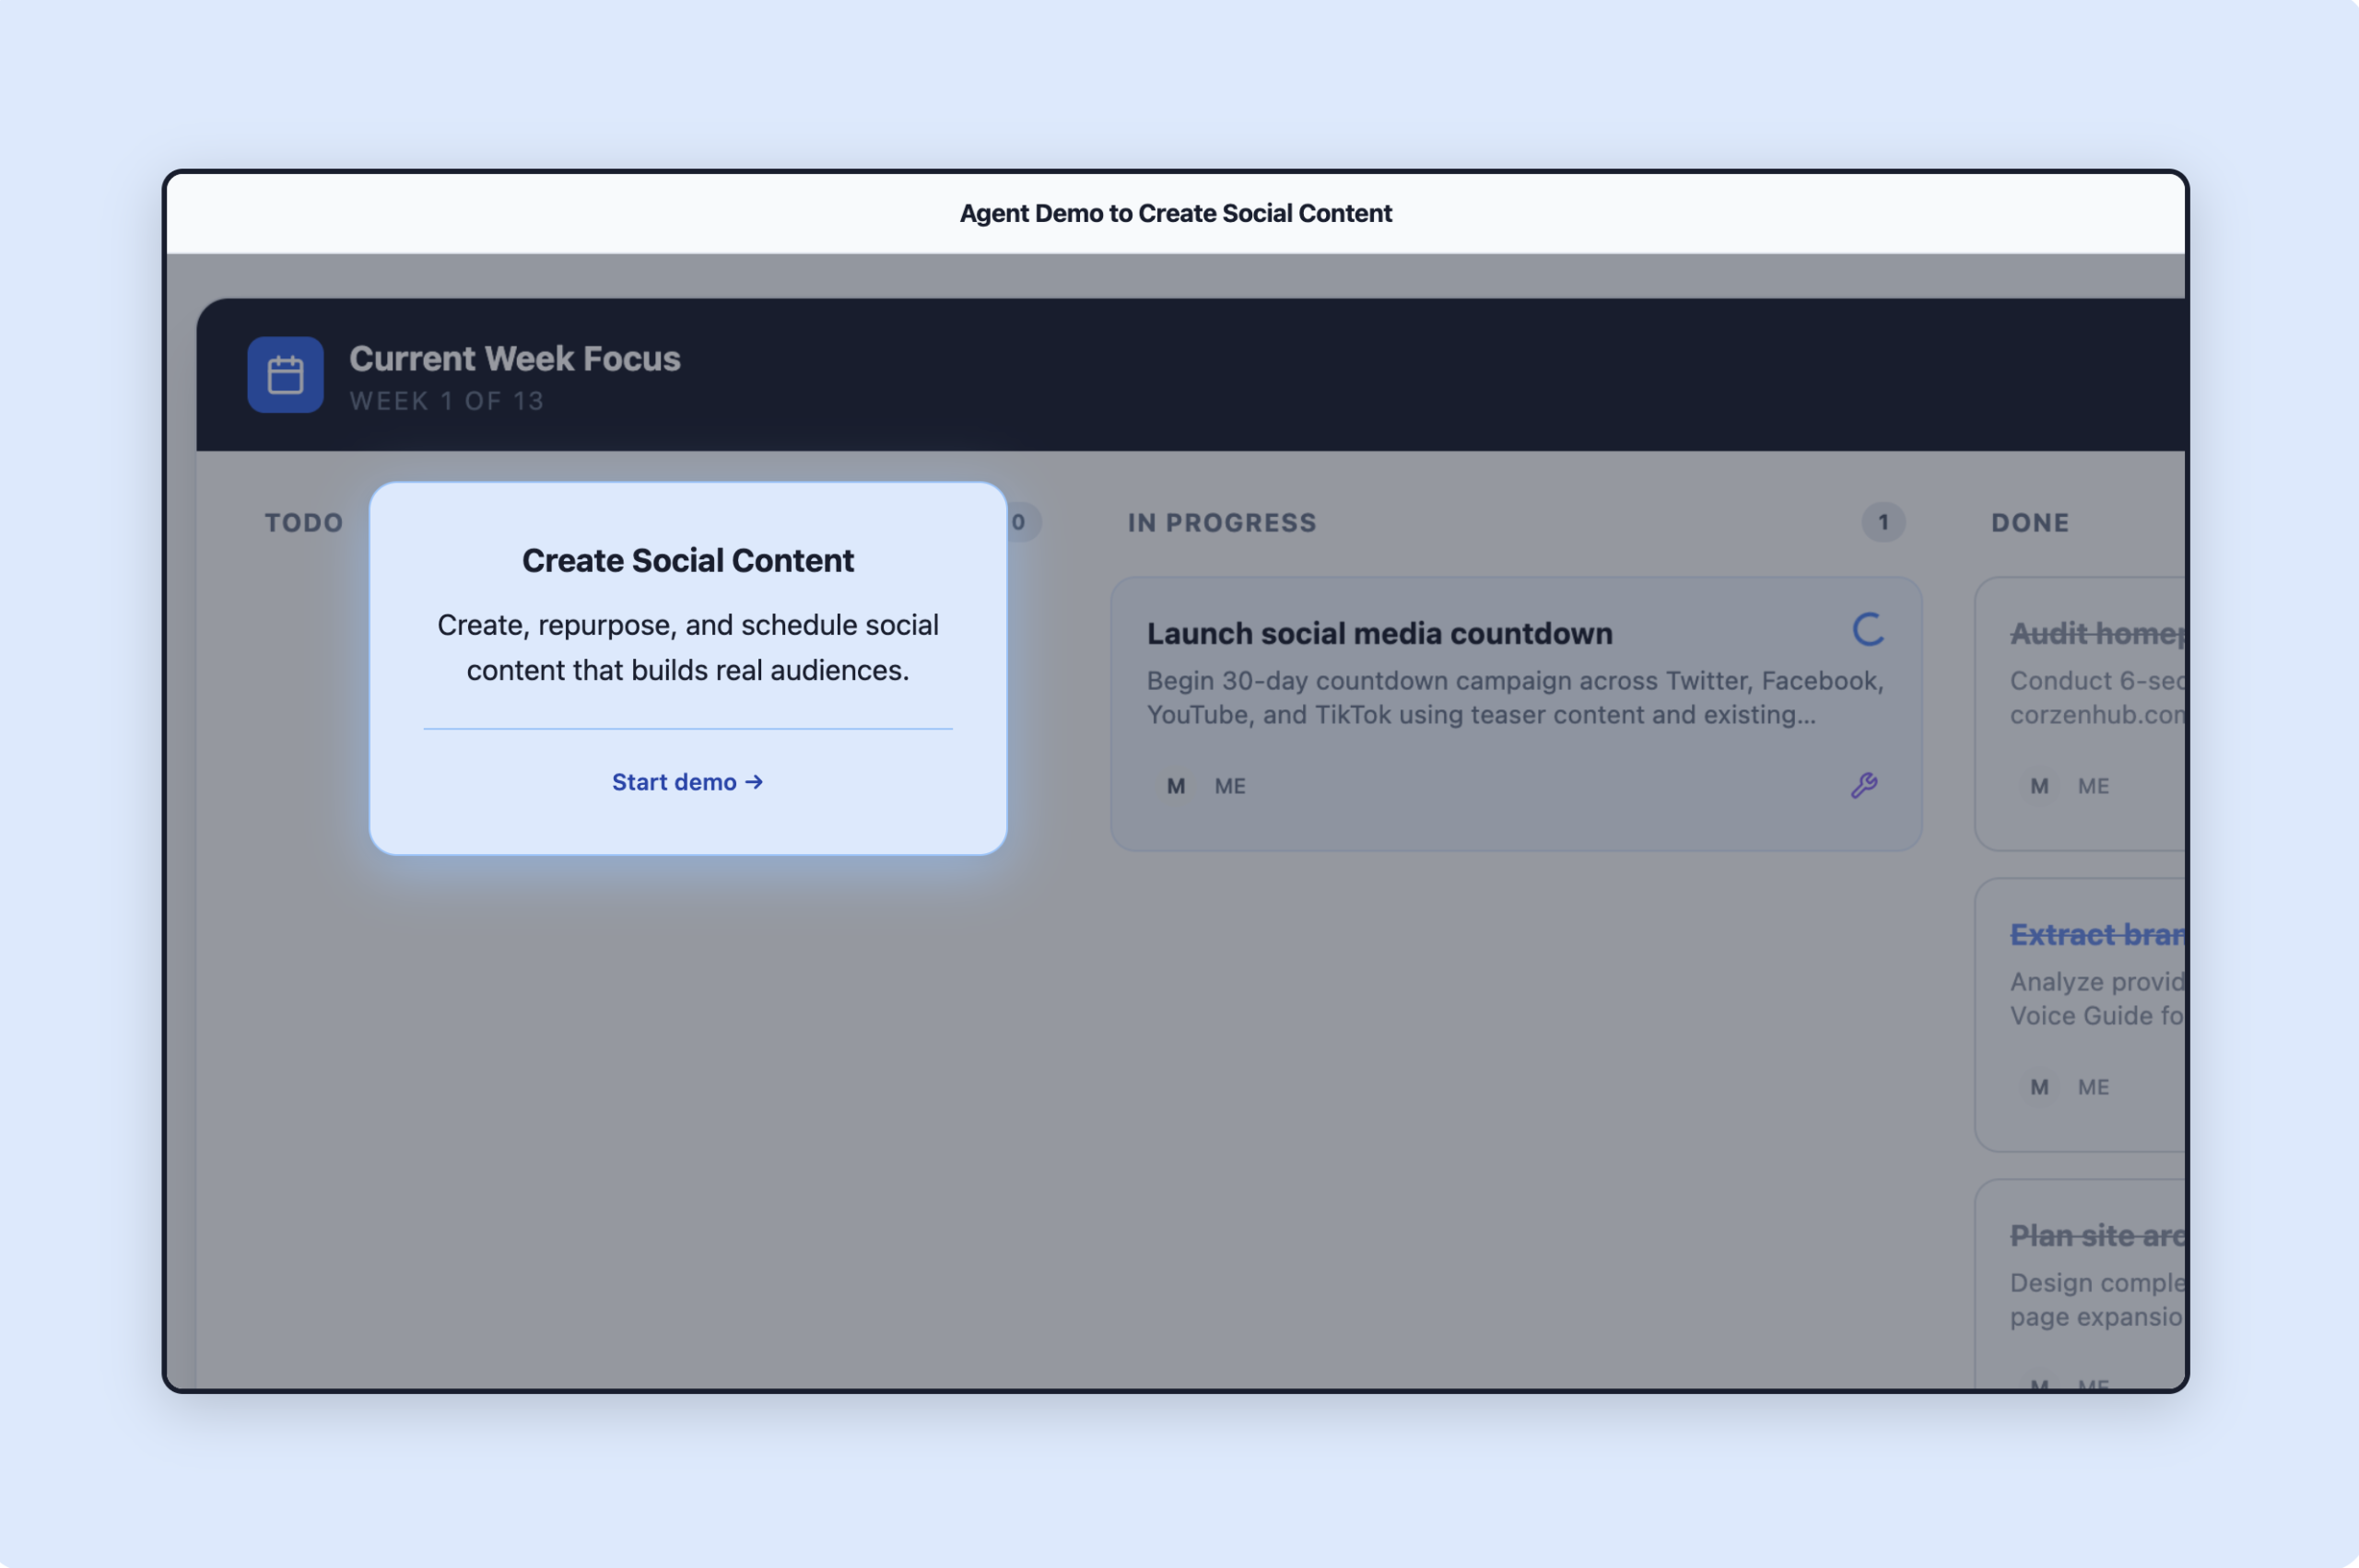Click the Agent Demo to Create Social Content title
The image size is (2359, 1568).
click(x=1176, y=213)
